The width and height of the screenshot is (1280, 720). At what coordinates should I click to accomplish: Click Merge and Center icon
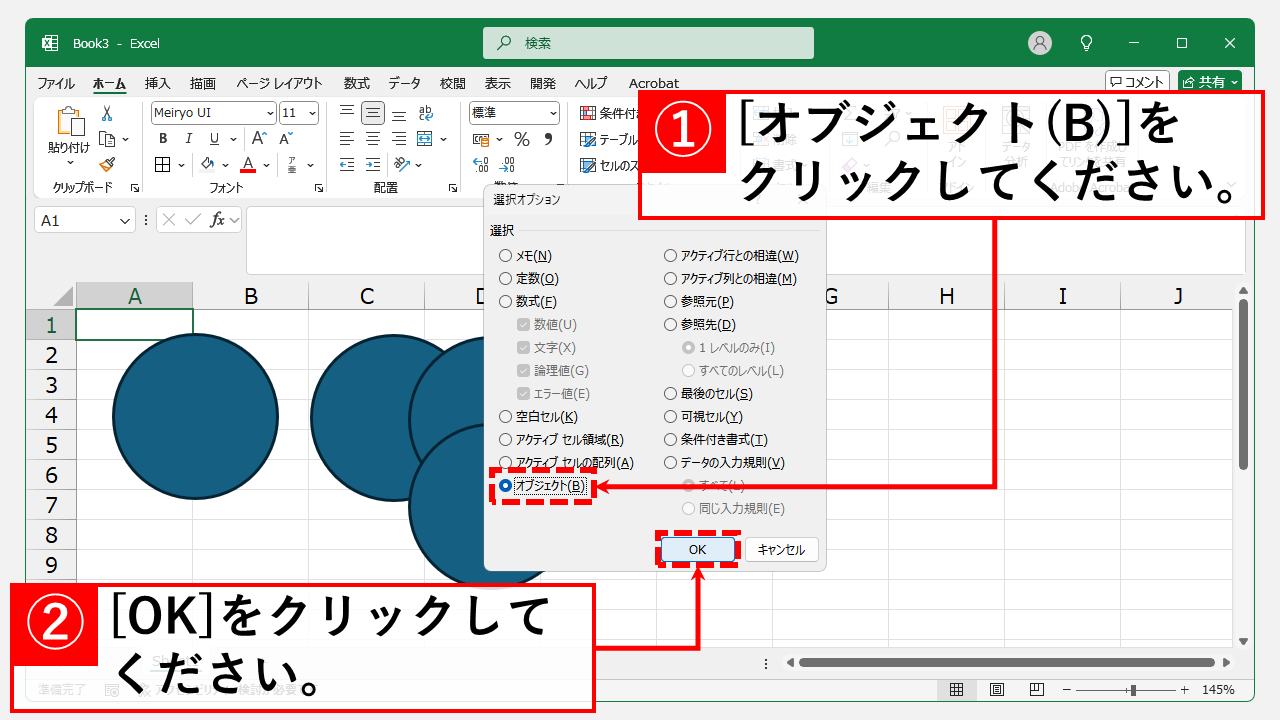pyautogui.click(x=424, y=139)
